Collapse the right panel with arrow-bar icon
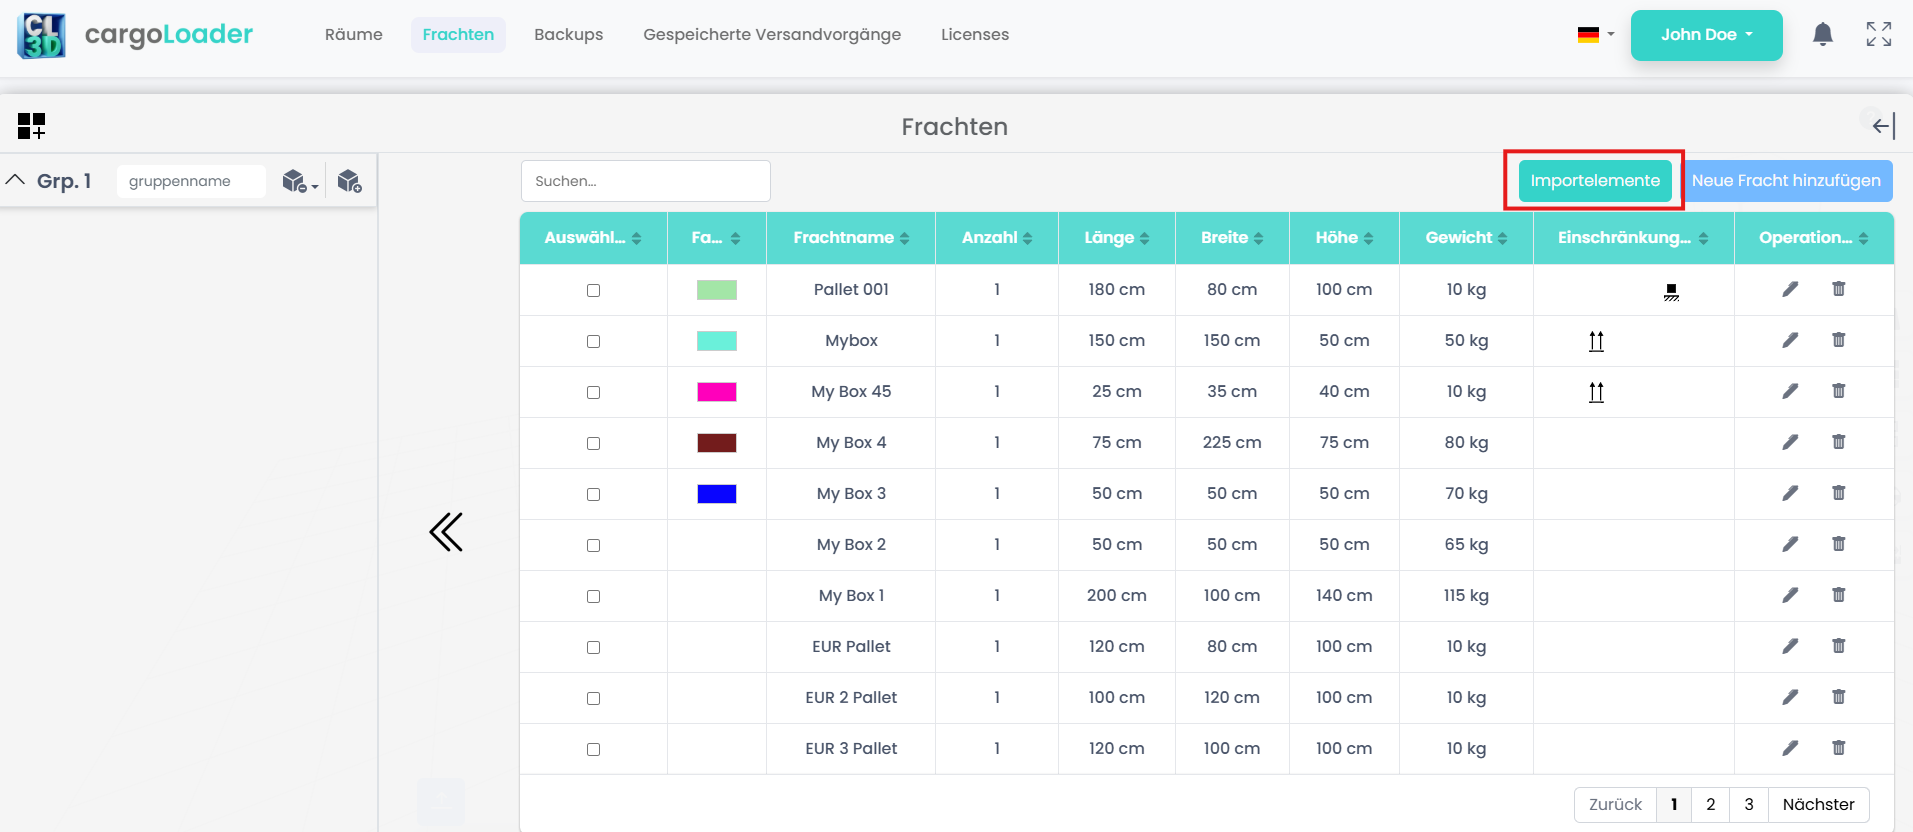 (x=1883, y=126)
